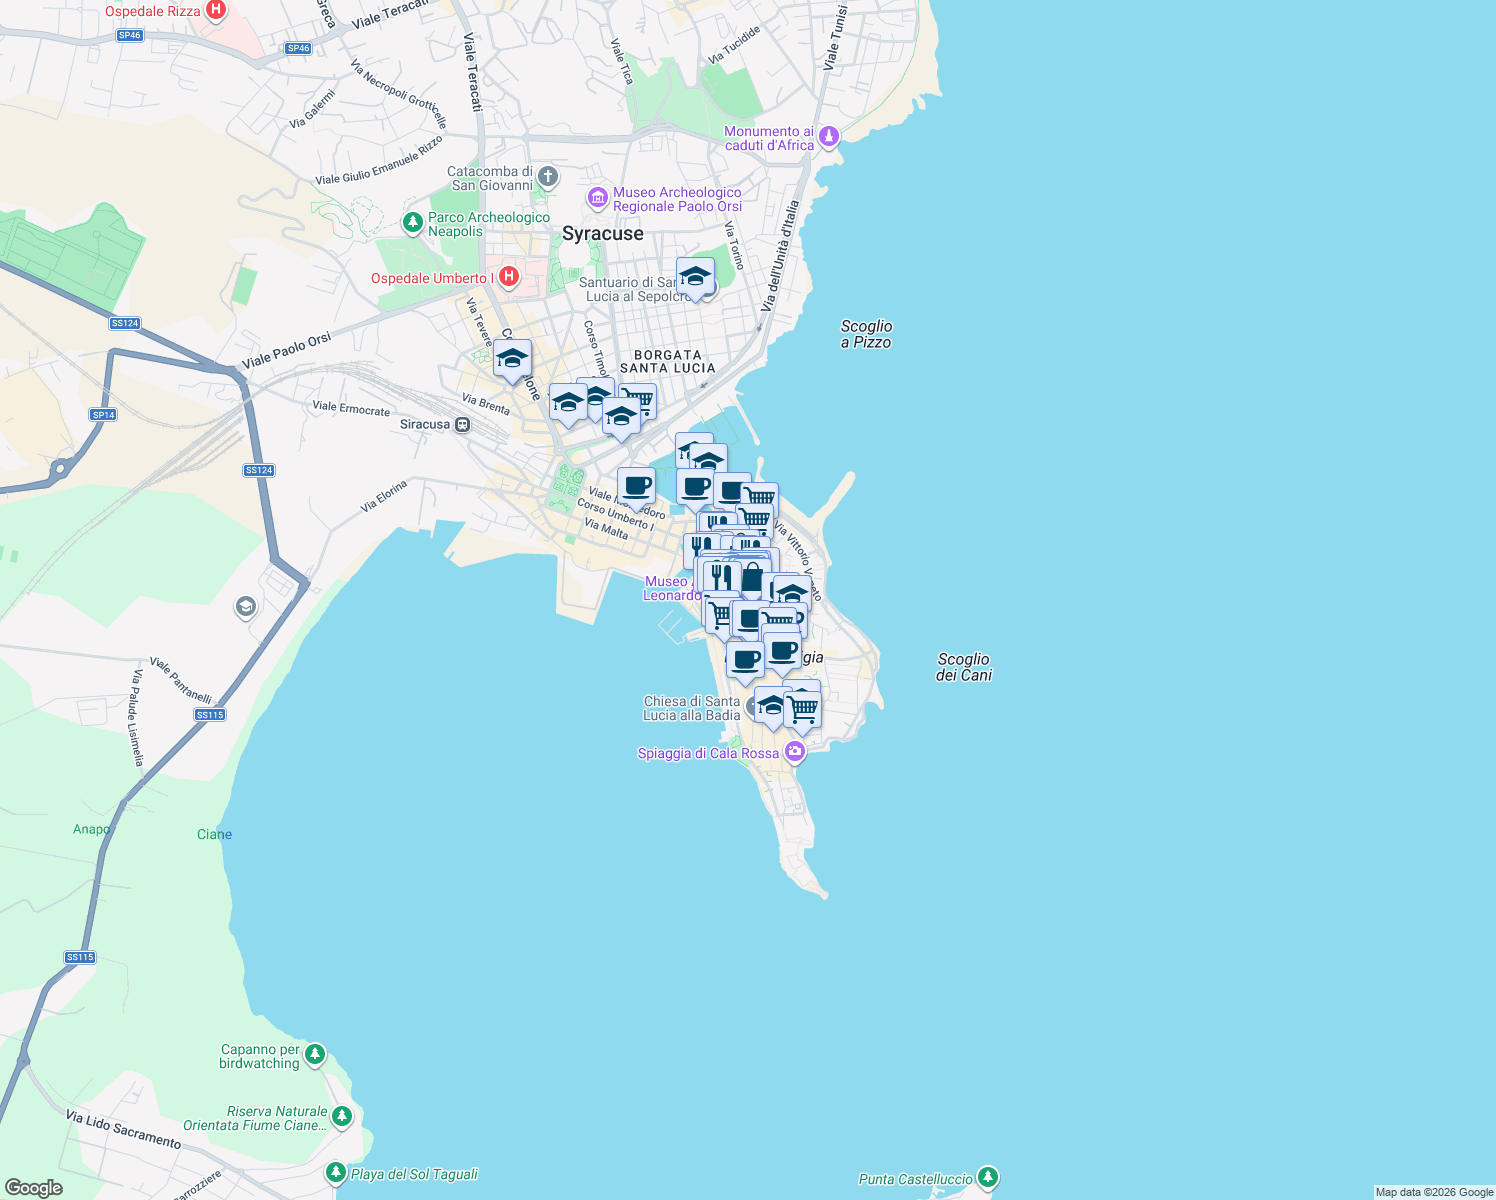
Task: Select the Capanno per birdwatching marker
Action: pyautogui.click(x=314, y=1053)
